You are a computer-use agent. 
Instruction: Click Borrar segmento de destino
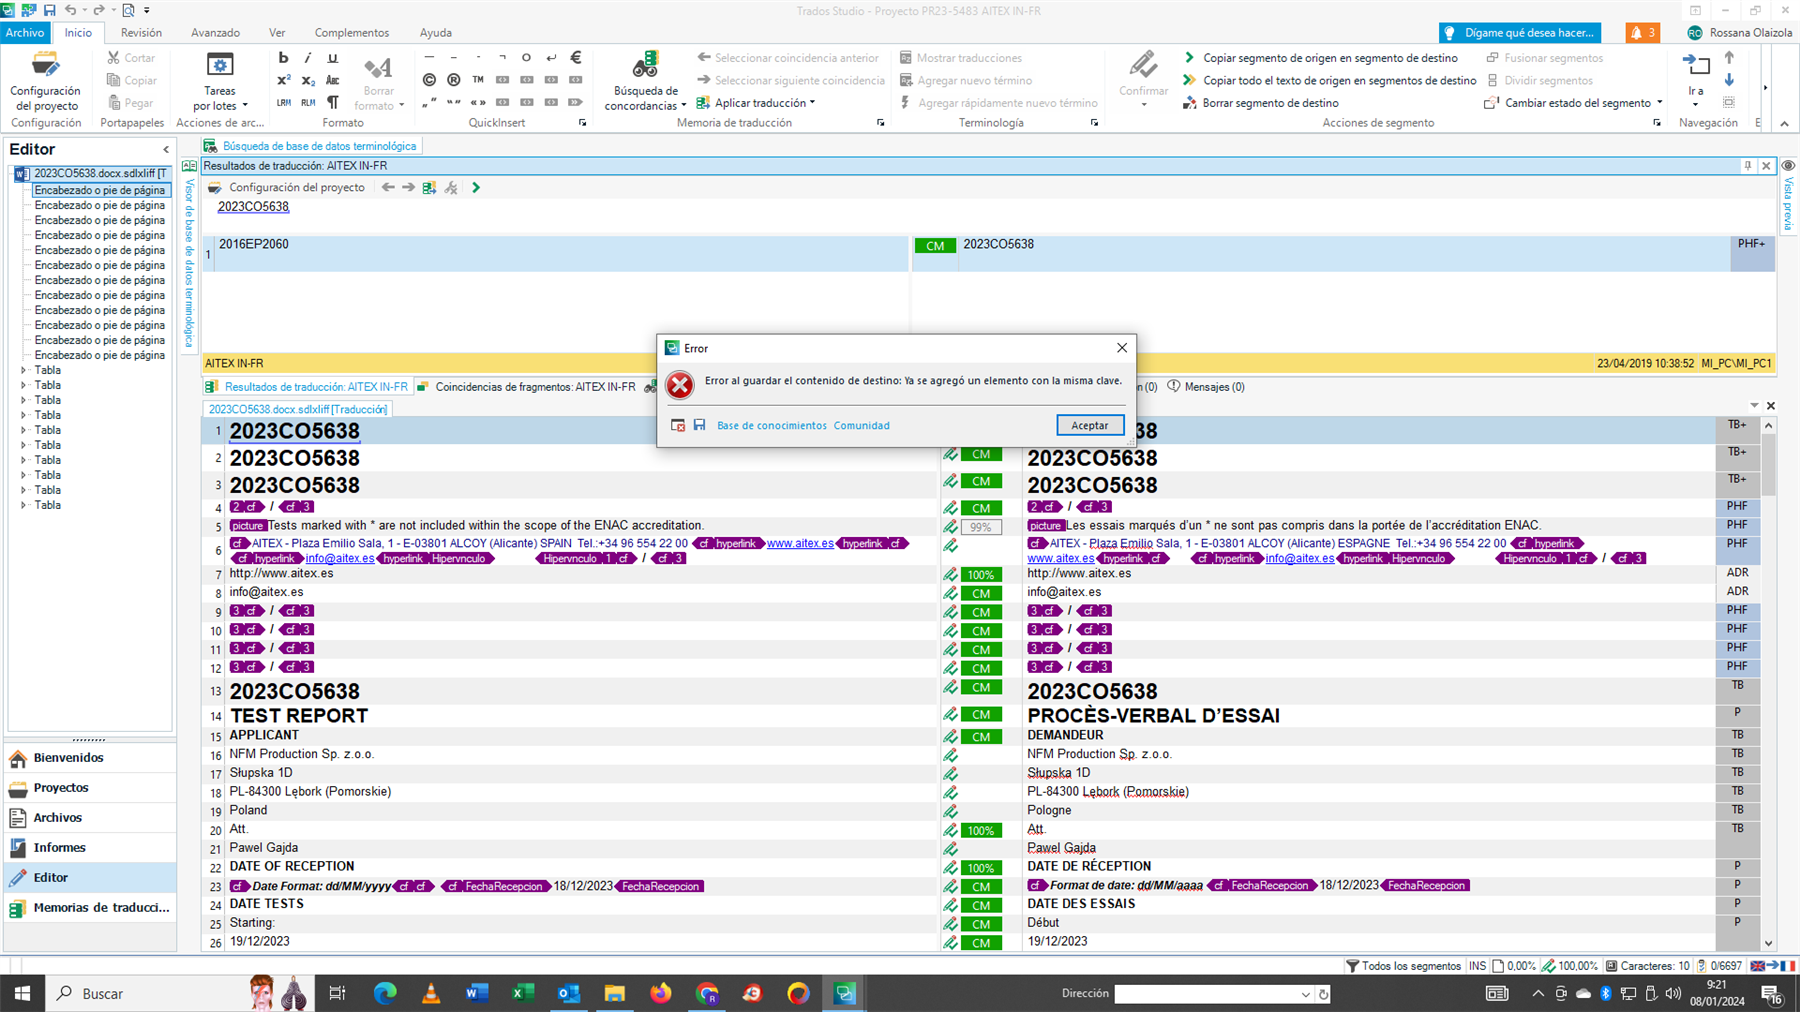(1260, 102)
